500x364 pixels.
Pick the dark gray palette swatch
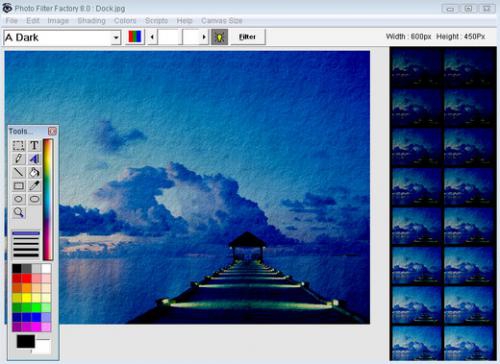click(x=26, y=268)
